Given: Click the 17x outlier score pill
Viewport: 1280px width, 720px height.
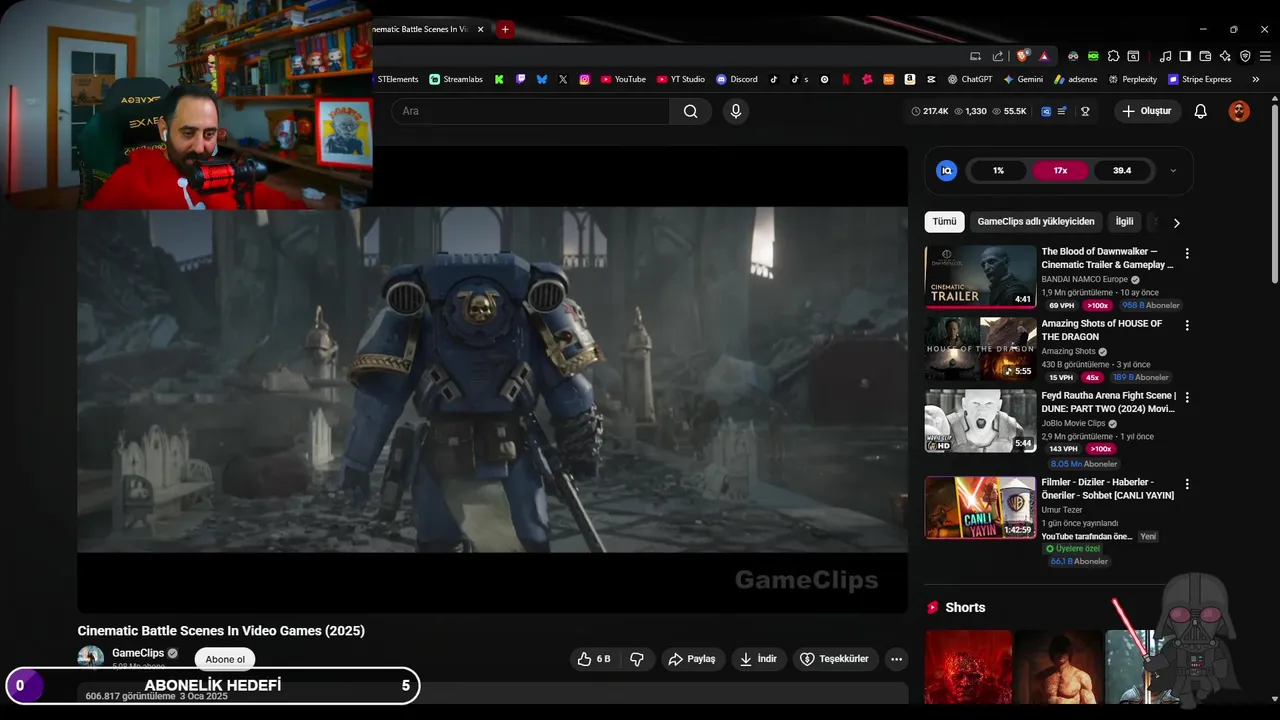Looking at the screenshot, I should coord(1060,171).
